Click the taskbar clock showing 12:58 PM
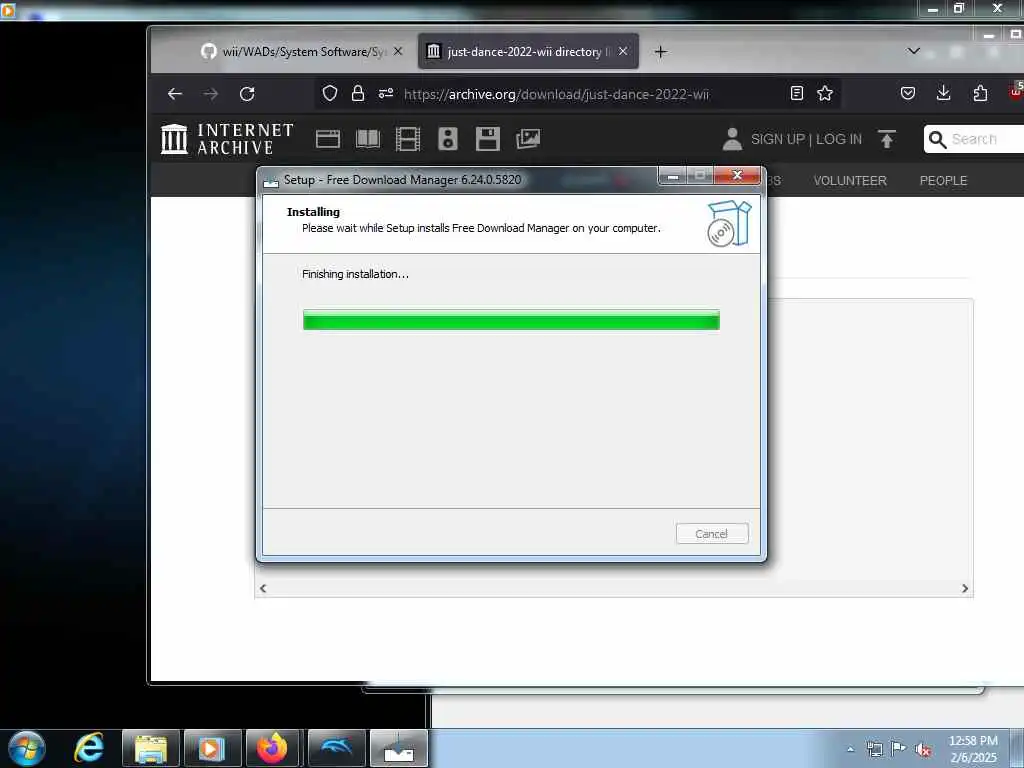1024x768 pixels. click(973, 749)
